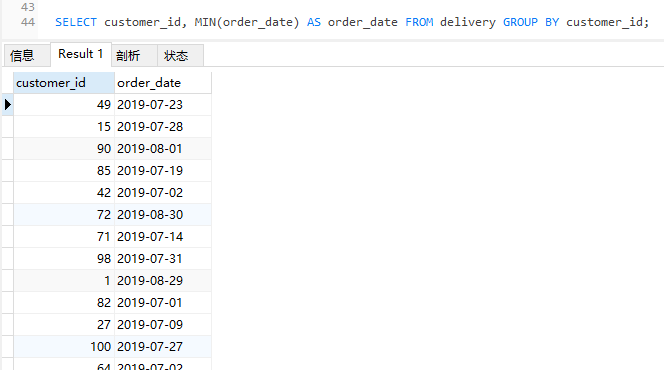Select order_date cell 2019-08-01
Image resolution: width=664 pixels, height=370 pixels.
click(x=163, y=149)
